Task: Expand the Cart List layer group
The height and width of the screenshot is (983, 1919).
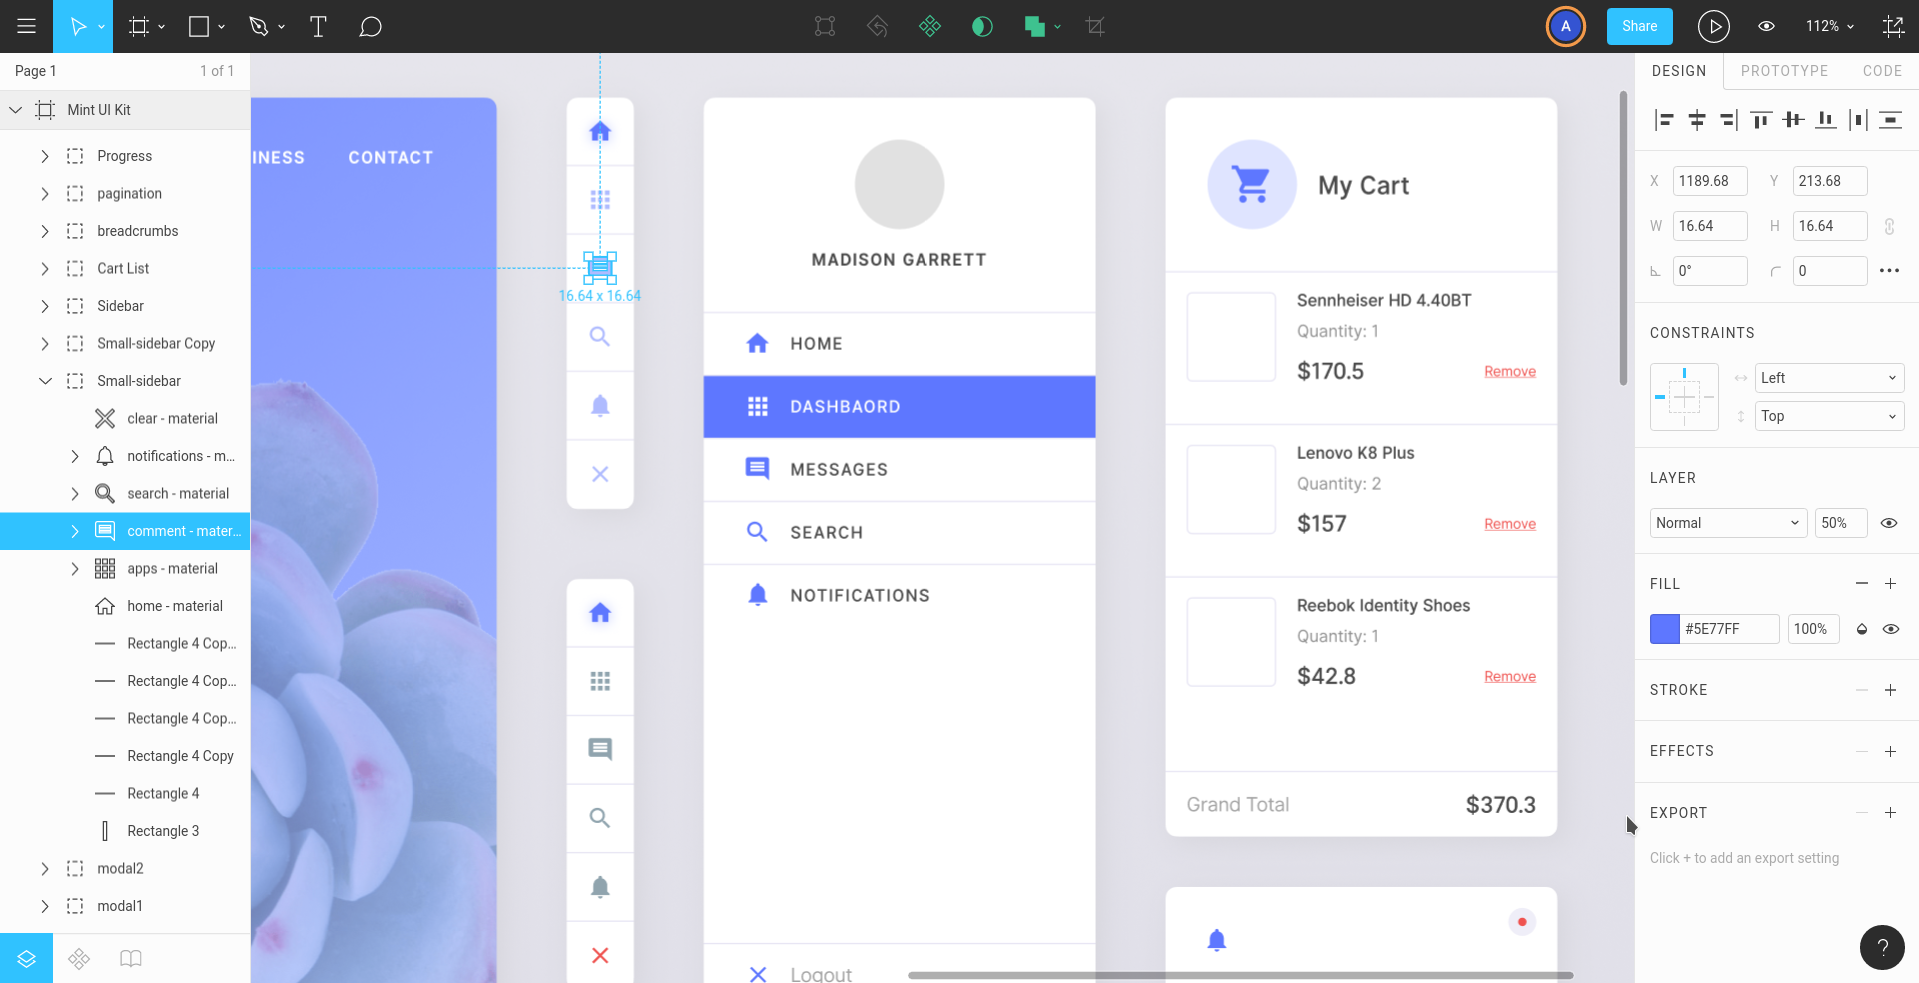Action: point(44,269)
